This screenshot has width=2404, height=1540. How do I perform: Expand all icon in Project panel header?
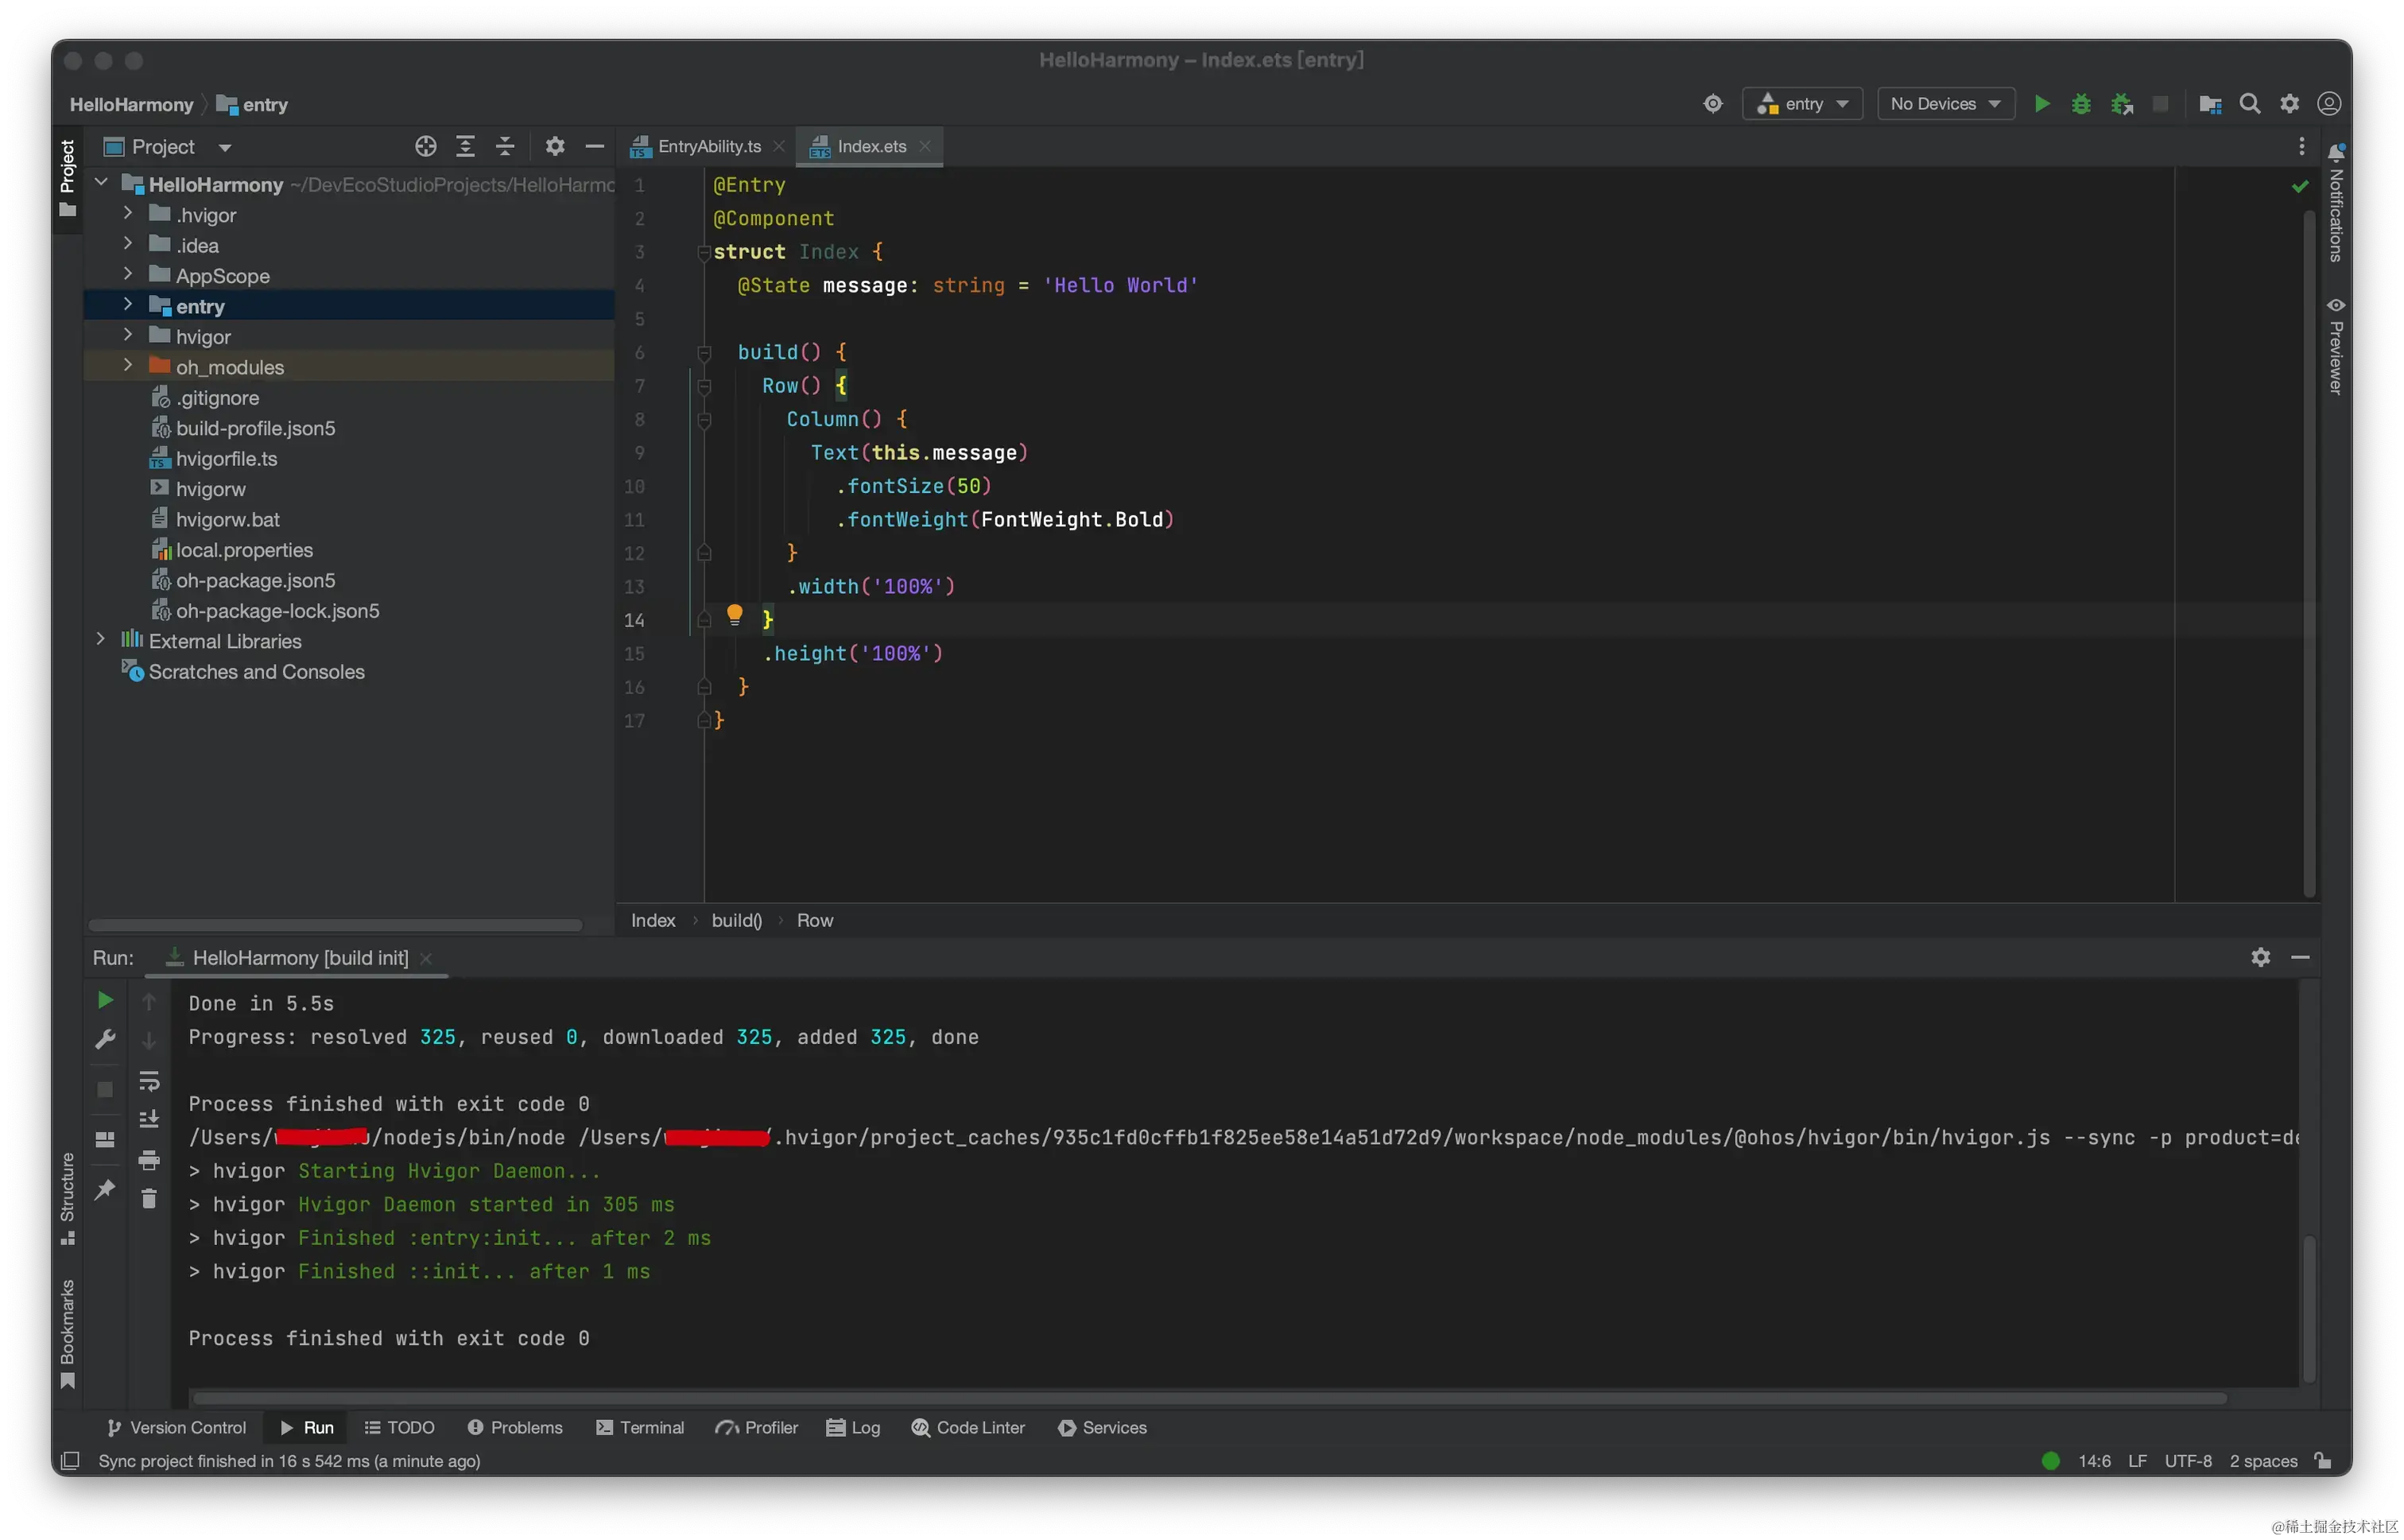pos(465,147)
